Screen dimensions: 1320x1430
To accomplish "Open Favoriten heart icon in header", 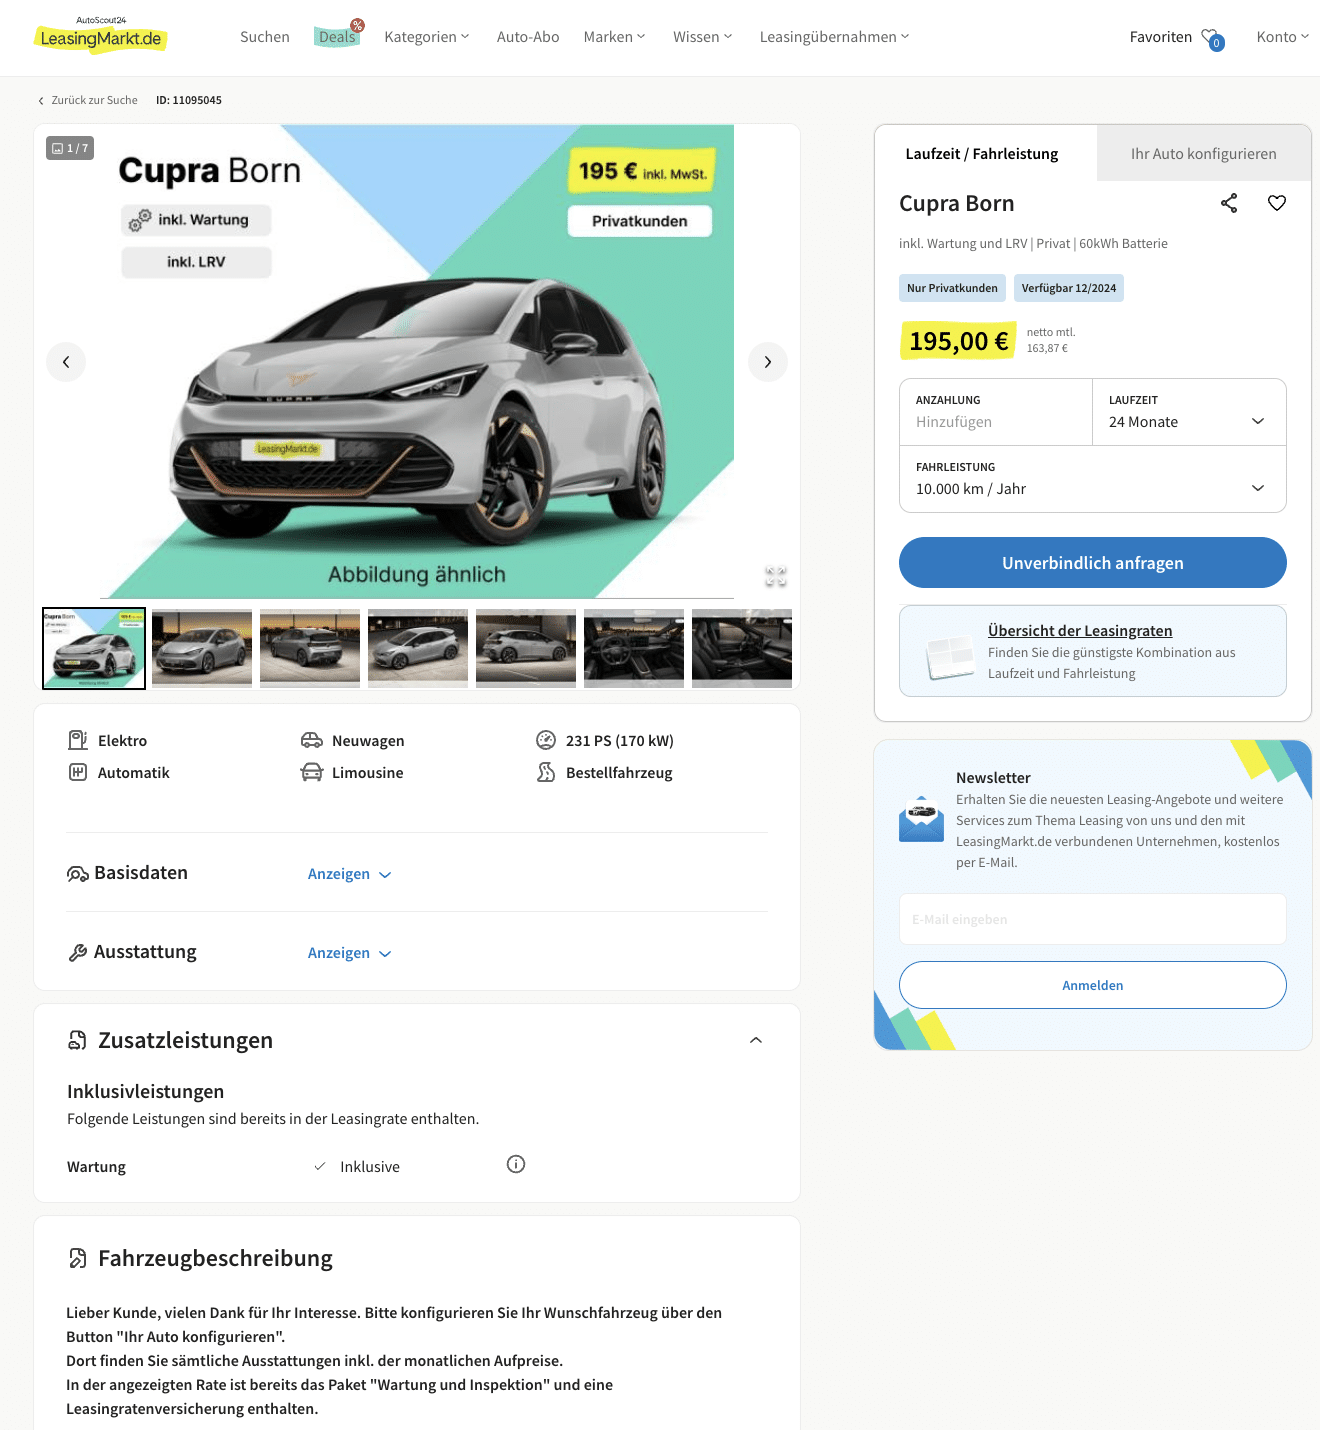I will (1211, 38).
